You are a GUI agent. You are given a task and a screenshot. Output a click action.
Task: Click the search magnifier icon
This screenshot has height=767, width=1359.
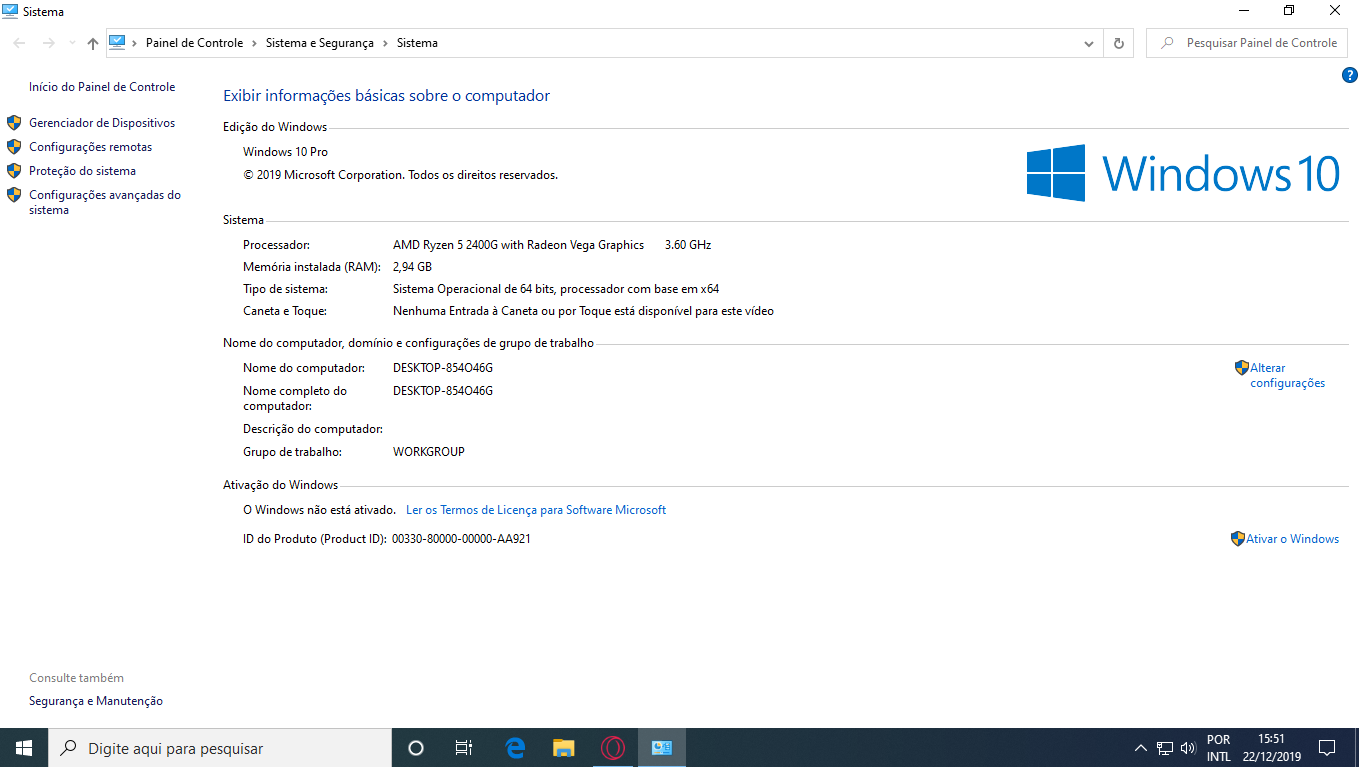(x=1166, y=43)
